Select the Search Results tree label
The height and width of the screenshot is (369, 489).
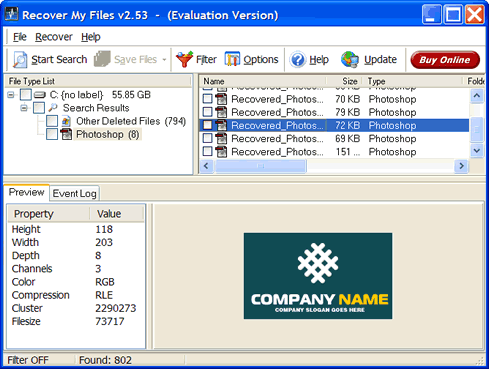pyautogui.click(x=96, y=108)
